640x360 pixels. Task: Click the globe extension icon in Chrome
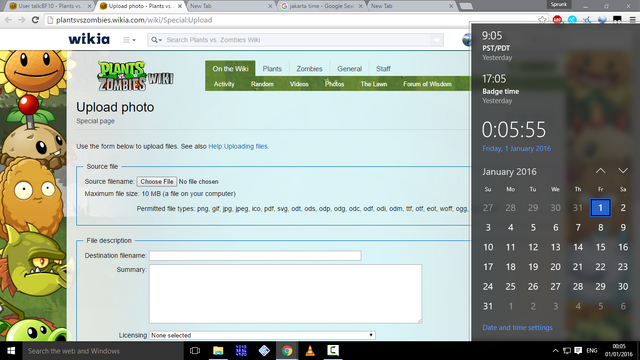602,20
